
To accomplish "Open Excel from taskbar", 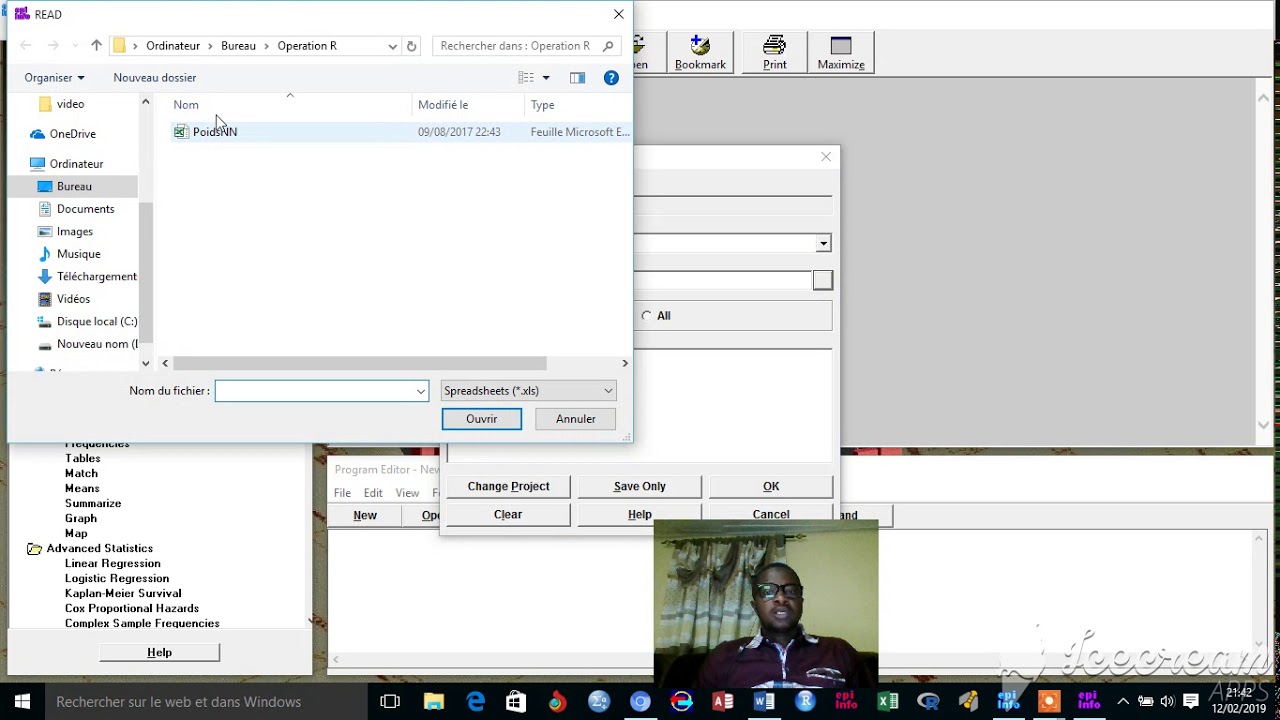I will pyautogui.click(x=887, y=702).
